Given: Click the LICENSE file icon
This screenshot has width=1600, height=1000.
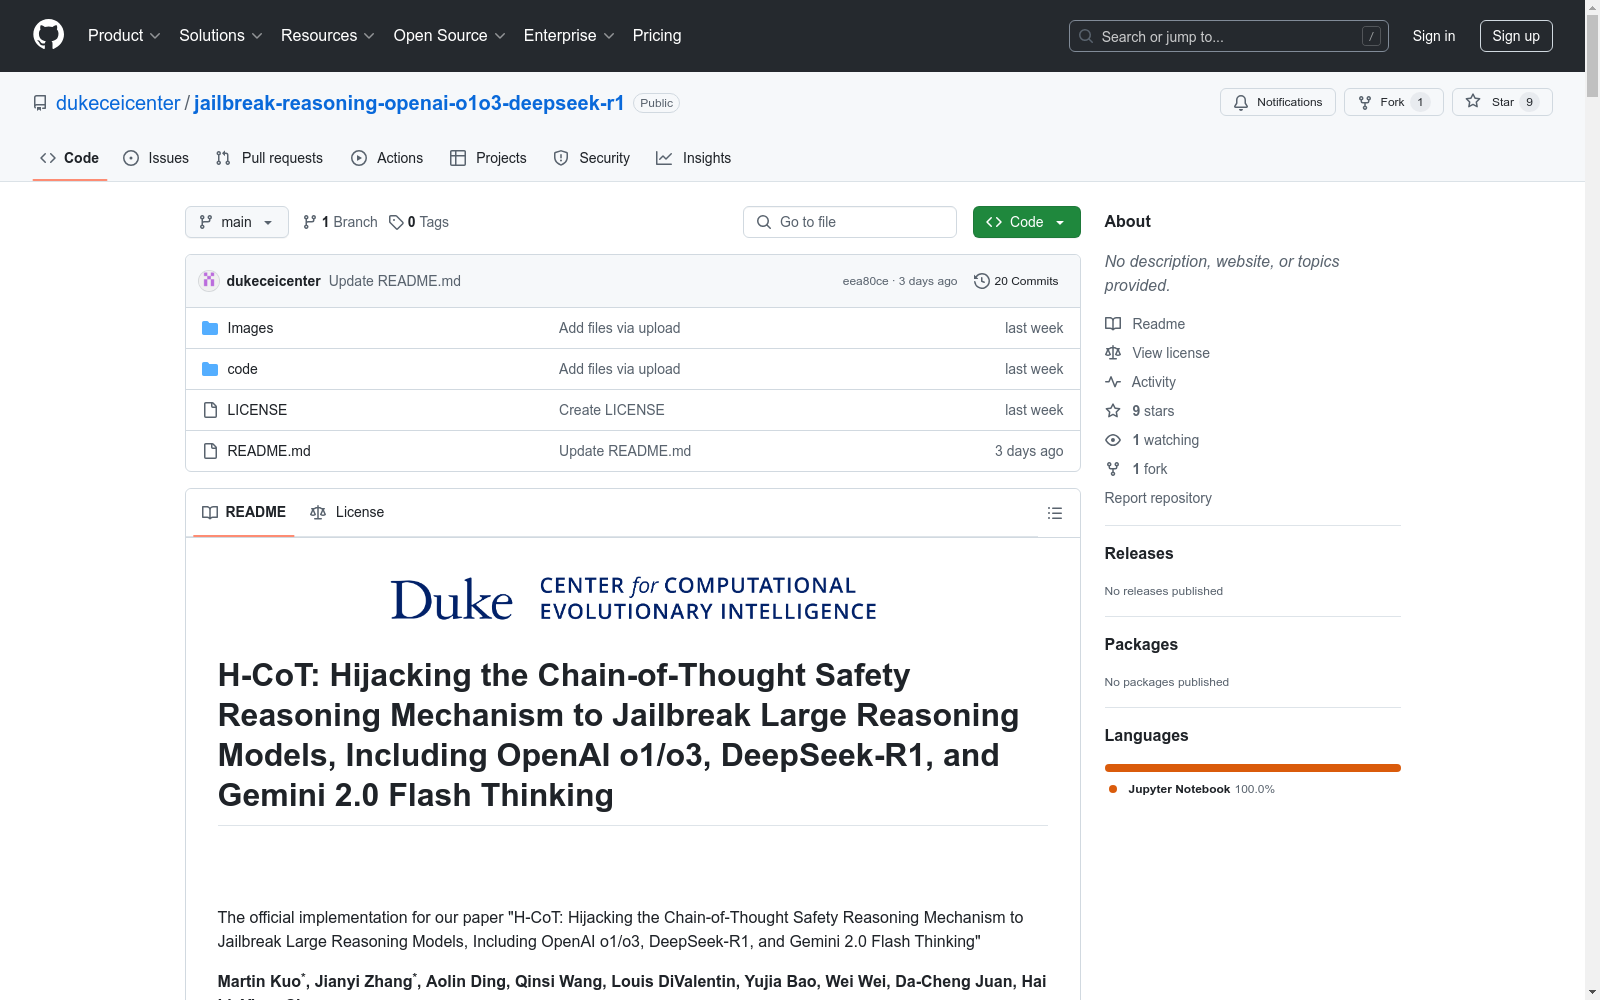Looking at the screenshot, I should click(210, 410).
